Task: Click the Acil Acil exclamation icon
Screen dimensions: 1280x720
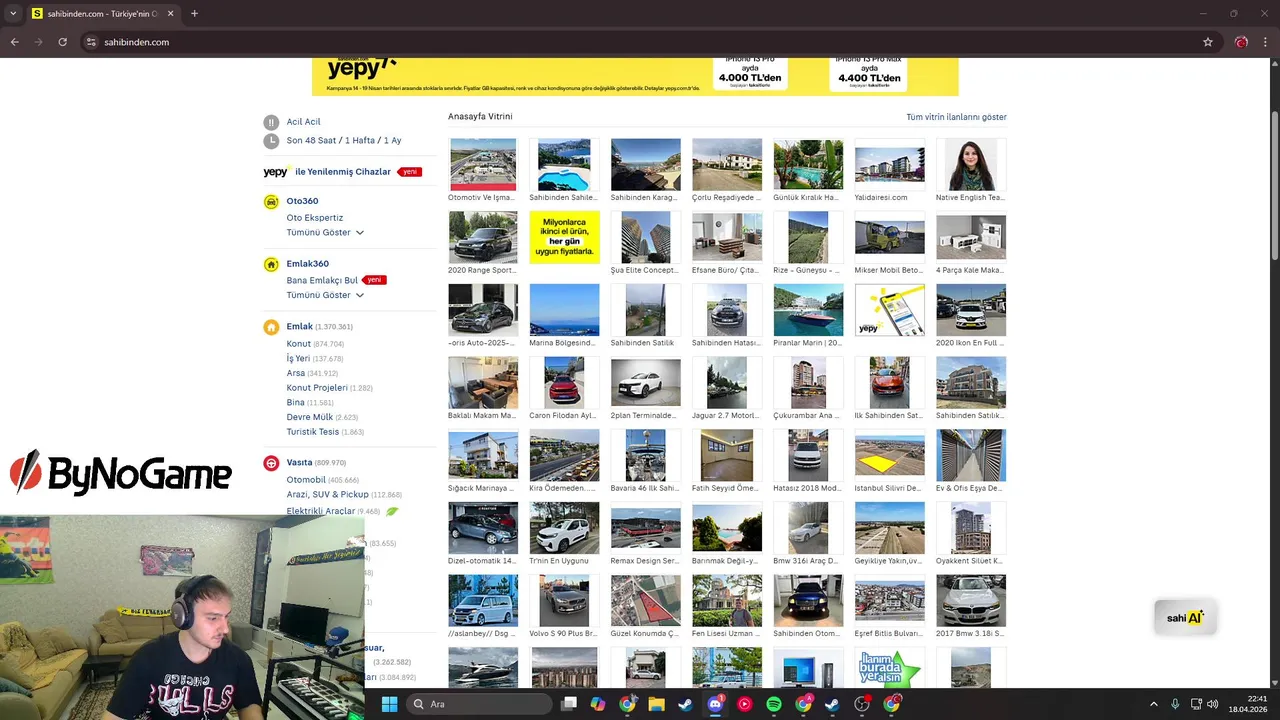Action: point(271,122)
